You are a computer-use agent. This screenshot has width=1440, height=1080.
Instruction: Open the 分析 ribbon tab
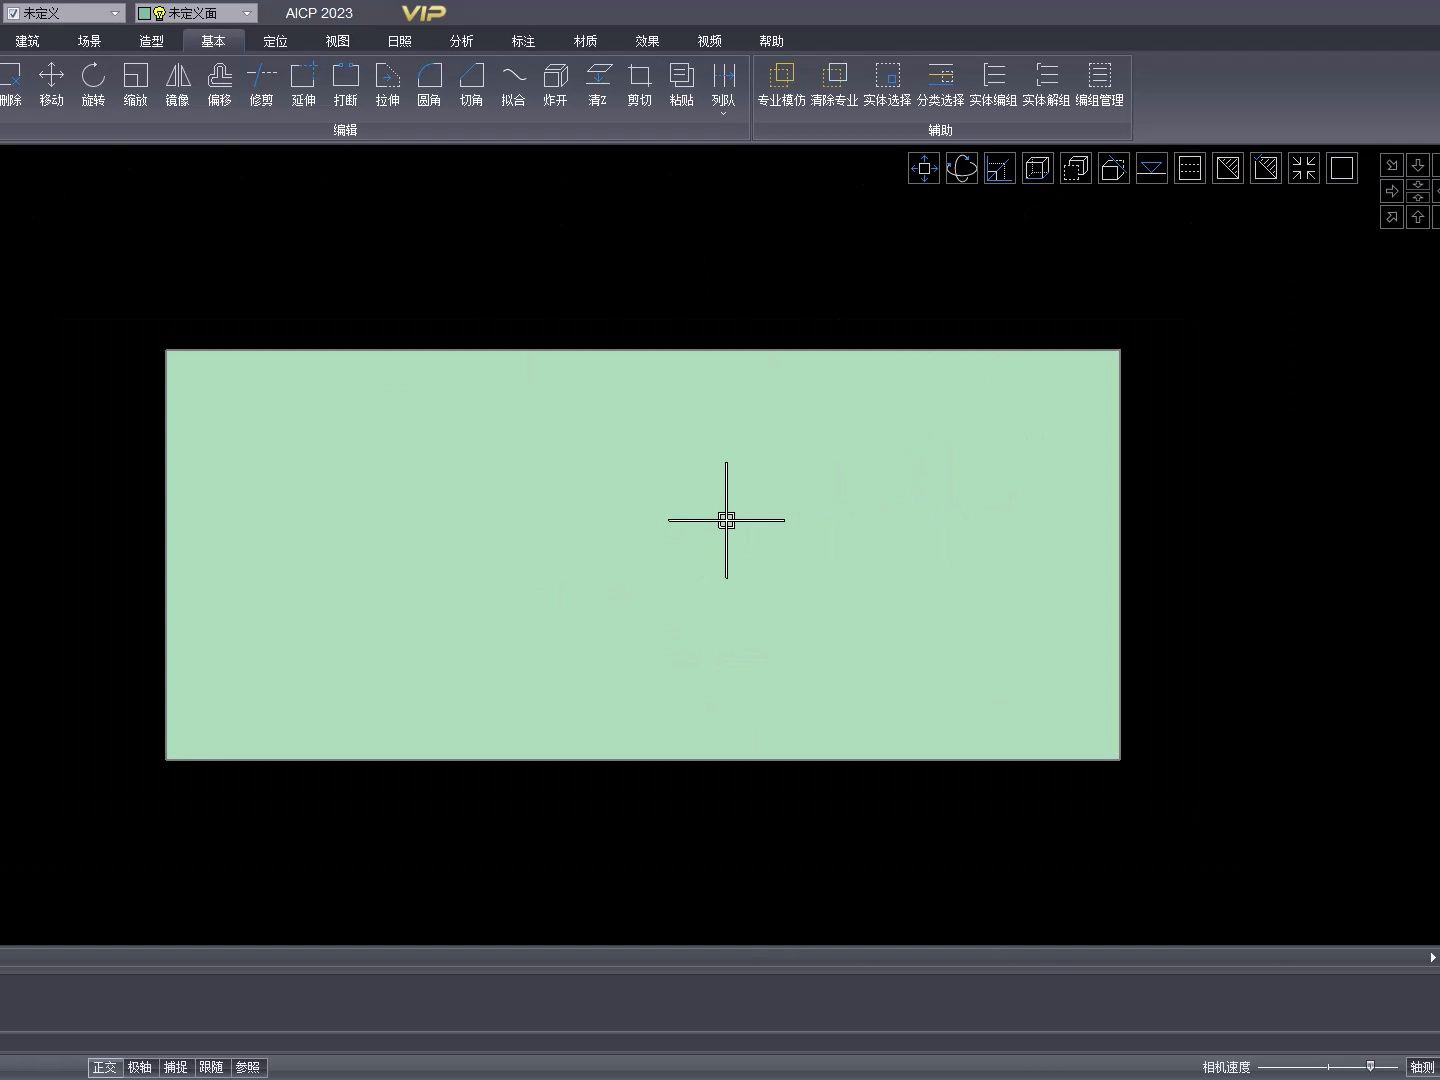(462, 41)
